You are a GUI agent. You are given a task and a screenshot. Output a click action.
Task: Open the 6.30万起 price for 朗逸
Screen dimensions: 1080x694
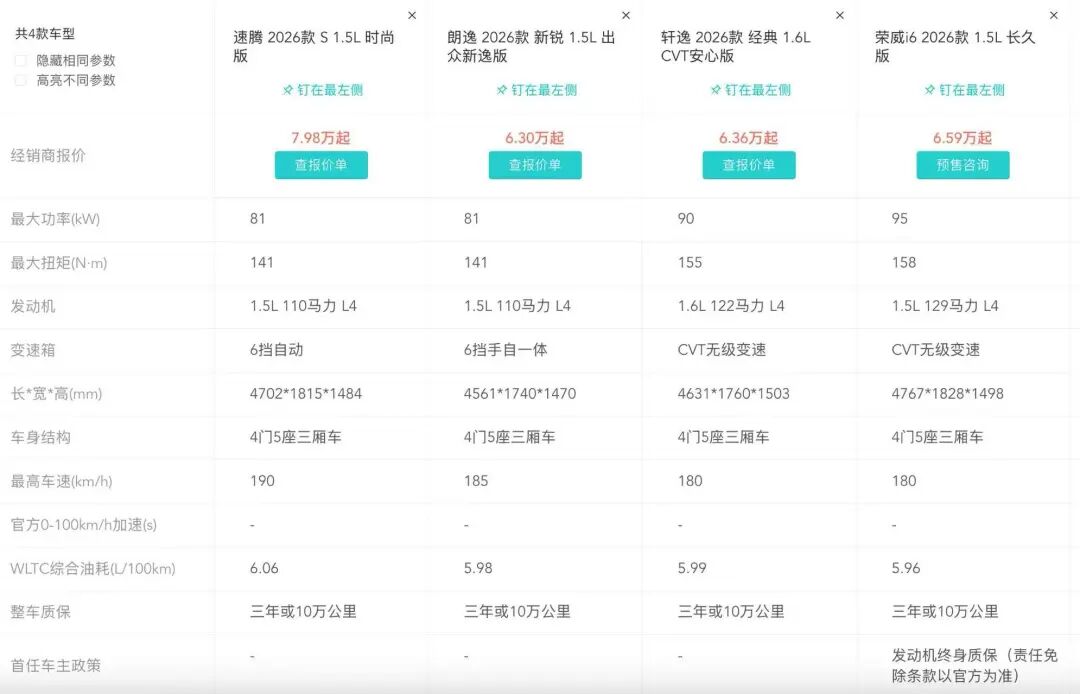click(x=535, y=138)
